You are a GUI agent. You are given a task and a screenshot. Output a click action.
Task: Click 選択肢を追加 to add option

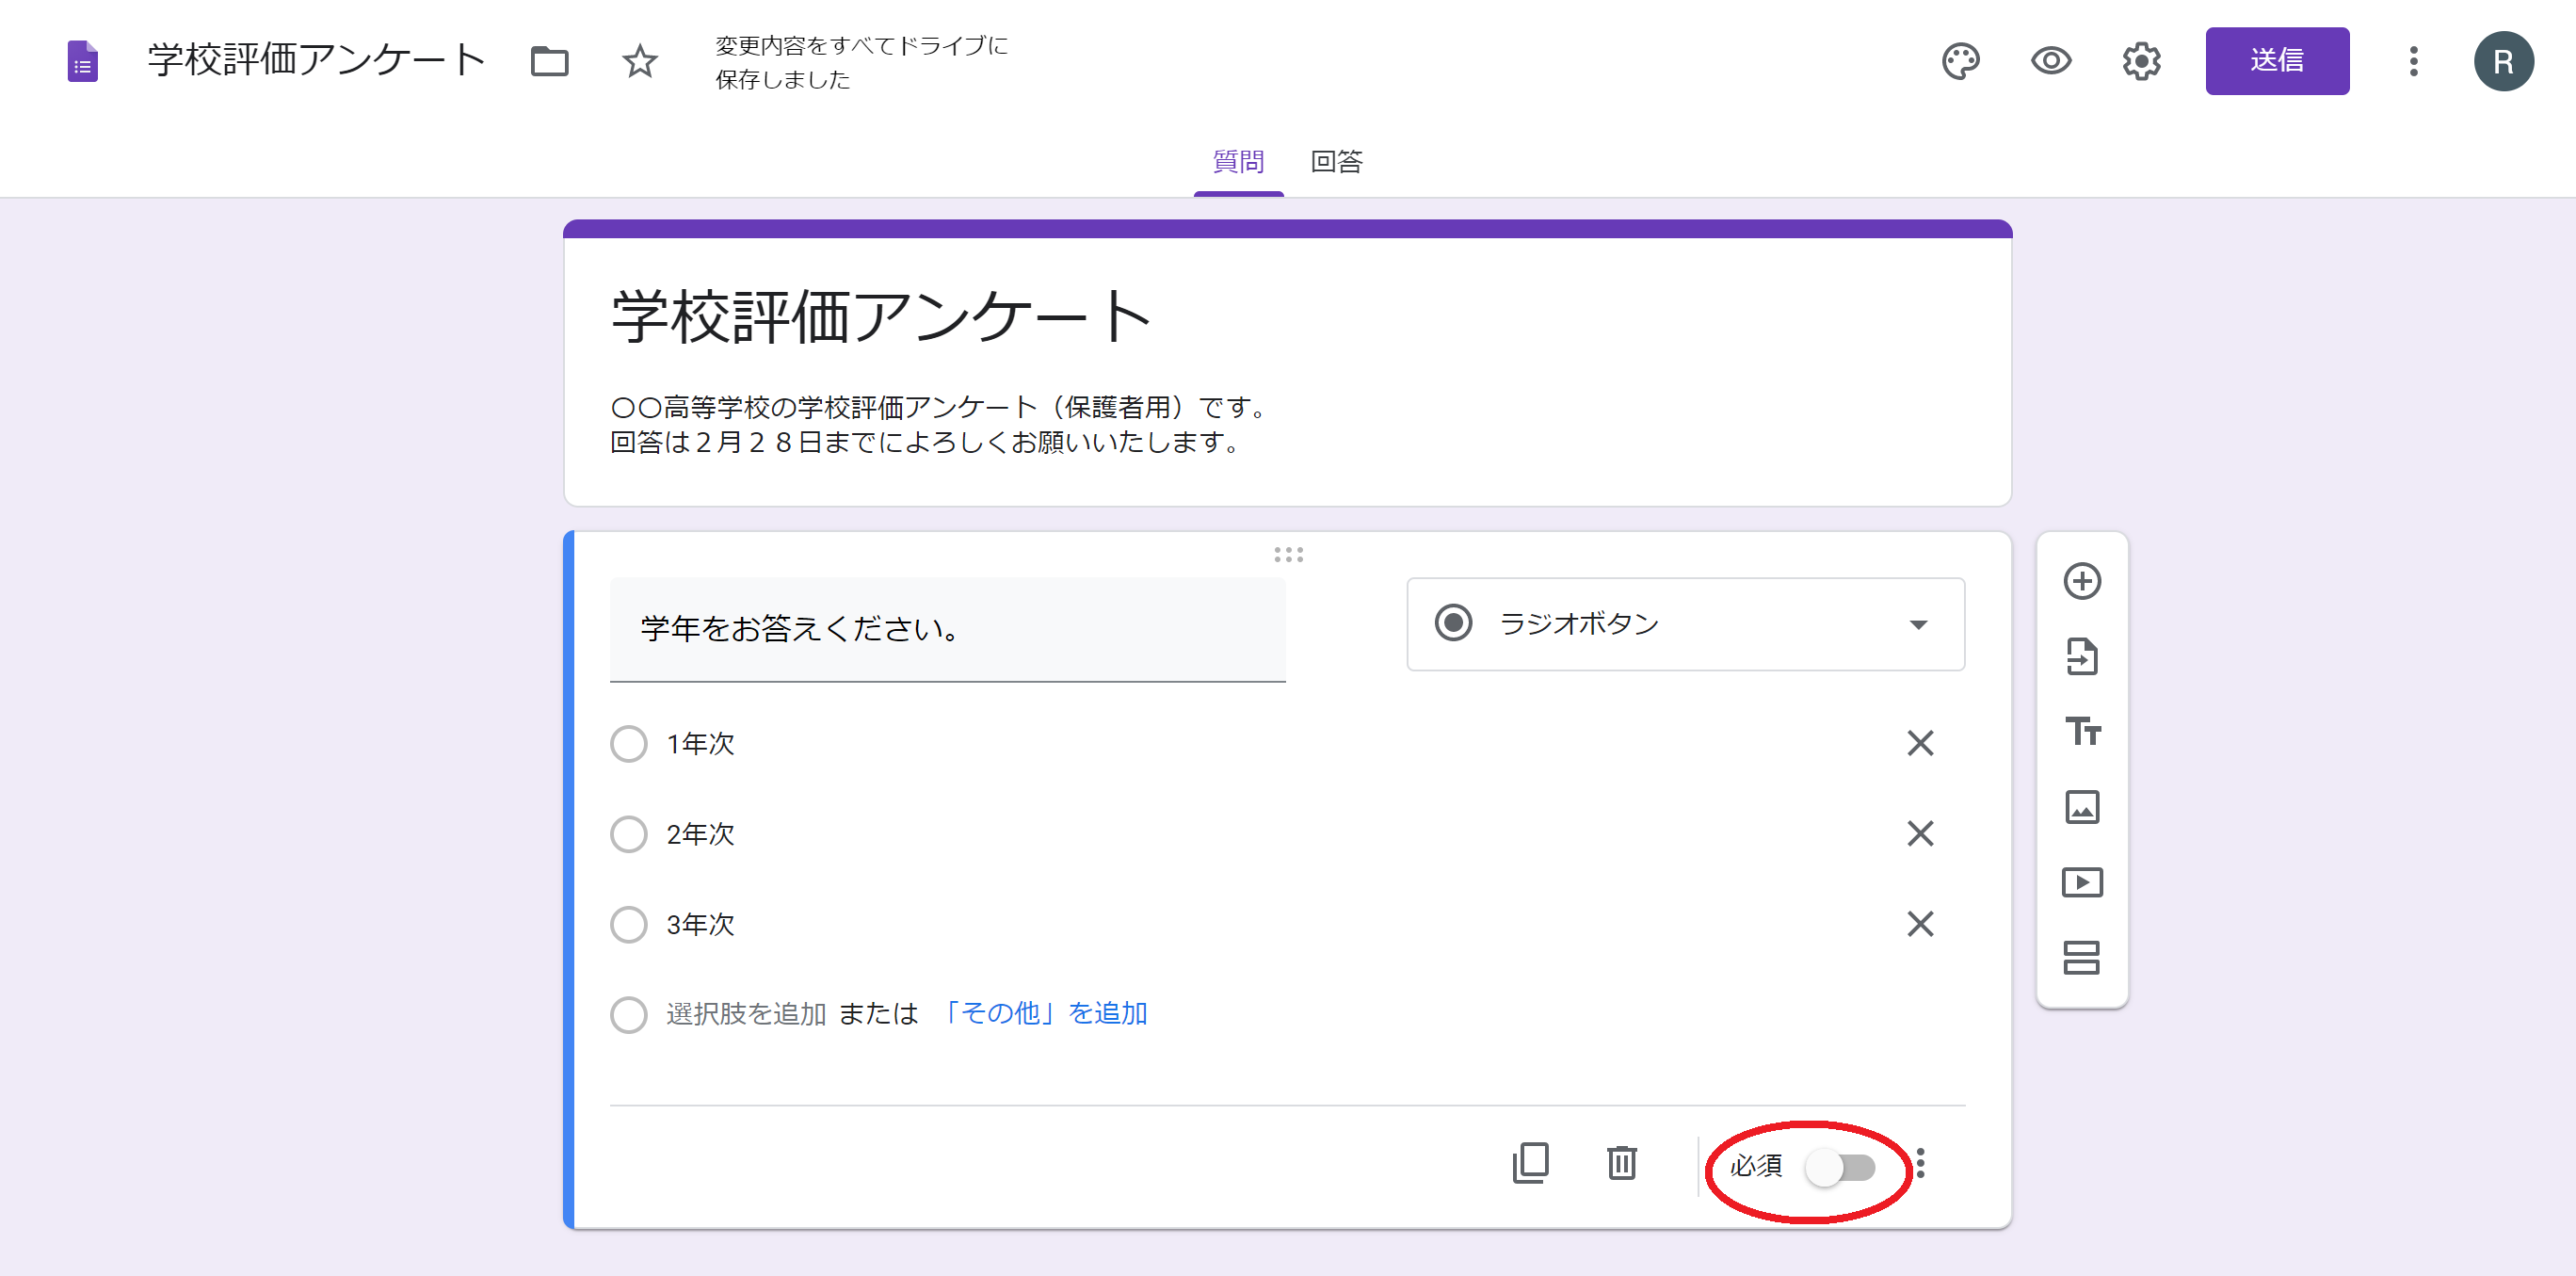746,1014
